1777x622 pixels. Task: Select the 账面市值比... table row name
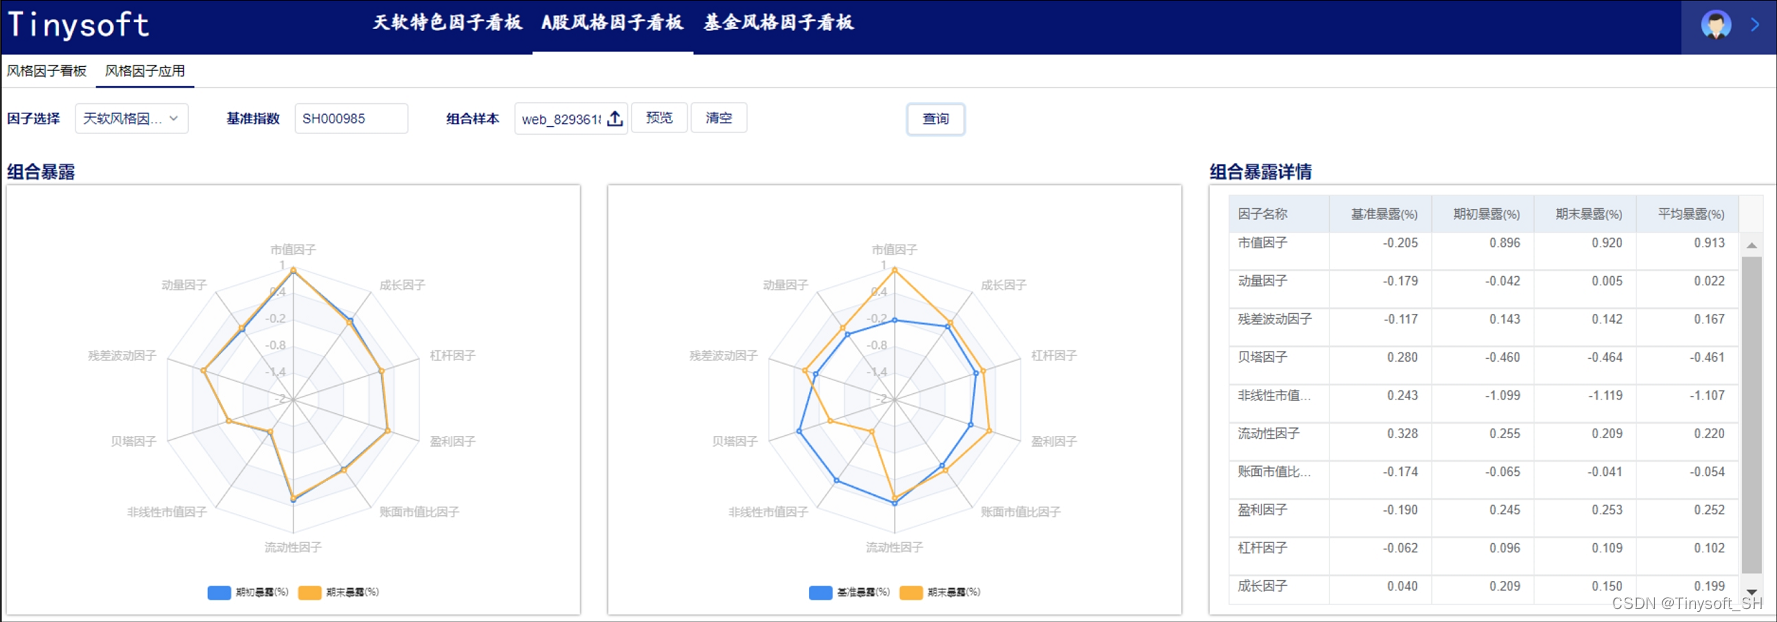[x=1274, y=471]
